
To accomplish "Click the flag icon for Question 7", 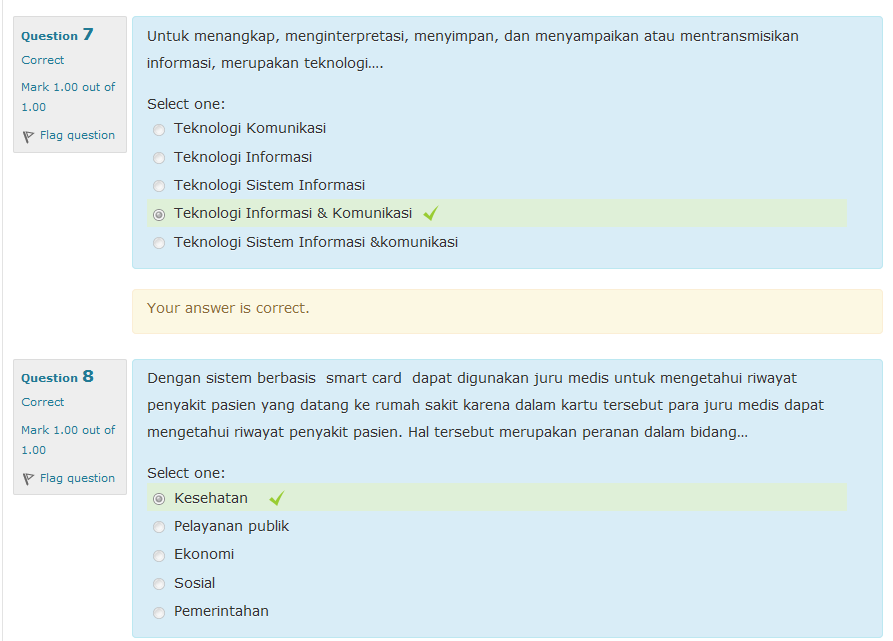I will [x=28, y=137].
